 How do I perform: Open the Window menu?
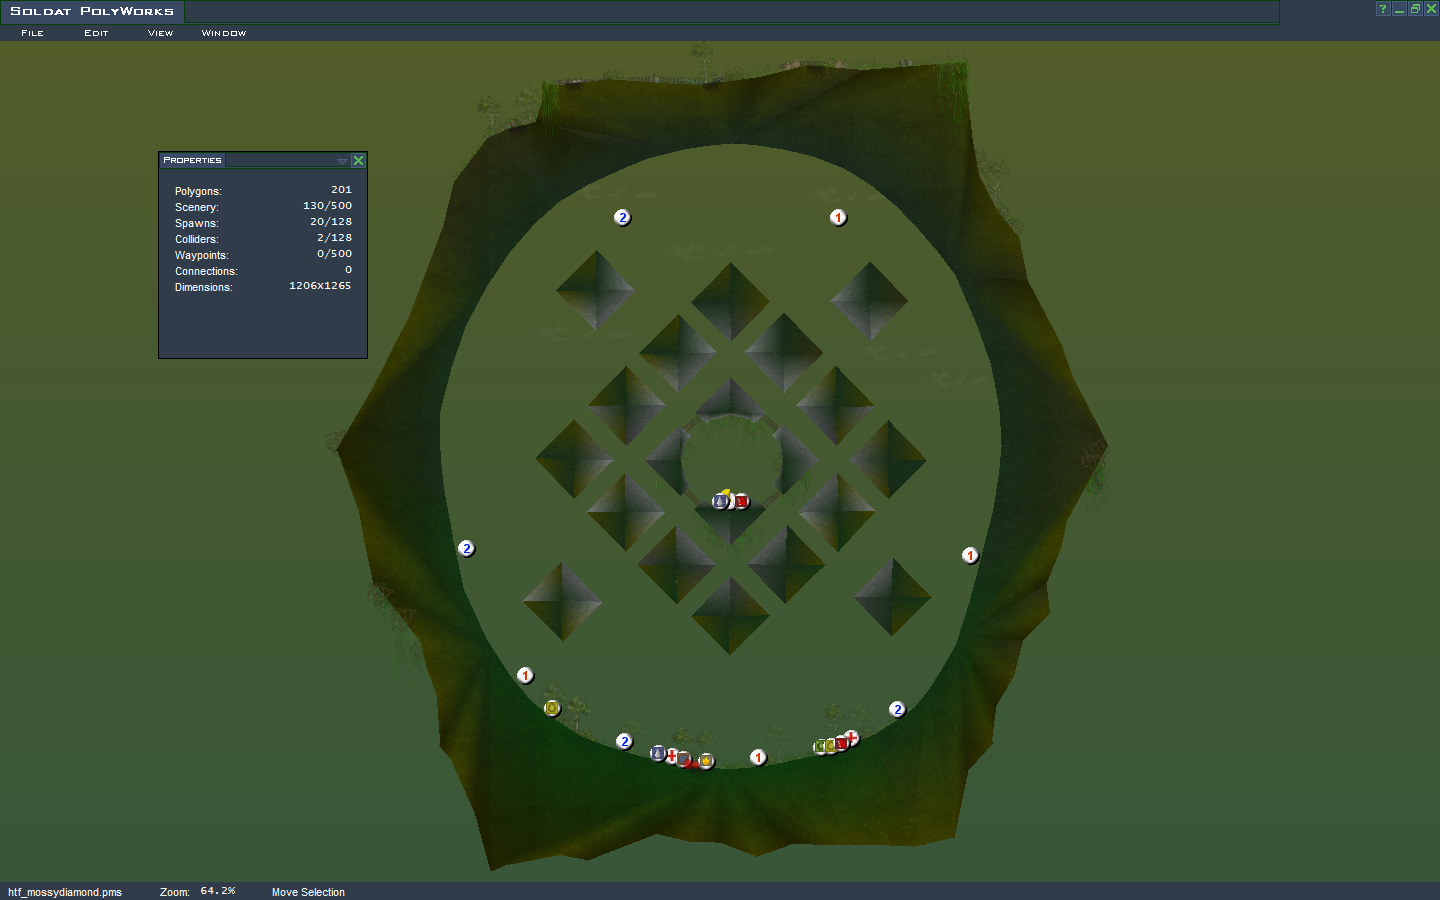coord(223,33)
